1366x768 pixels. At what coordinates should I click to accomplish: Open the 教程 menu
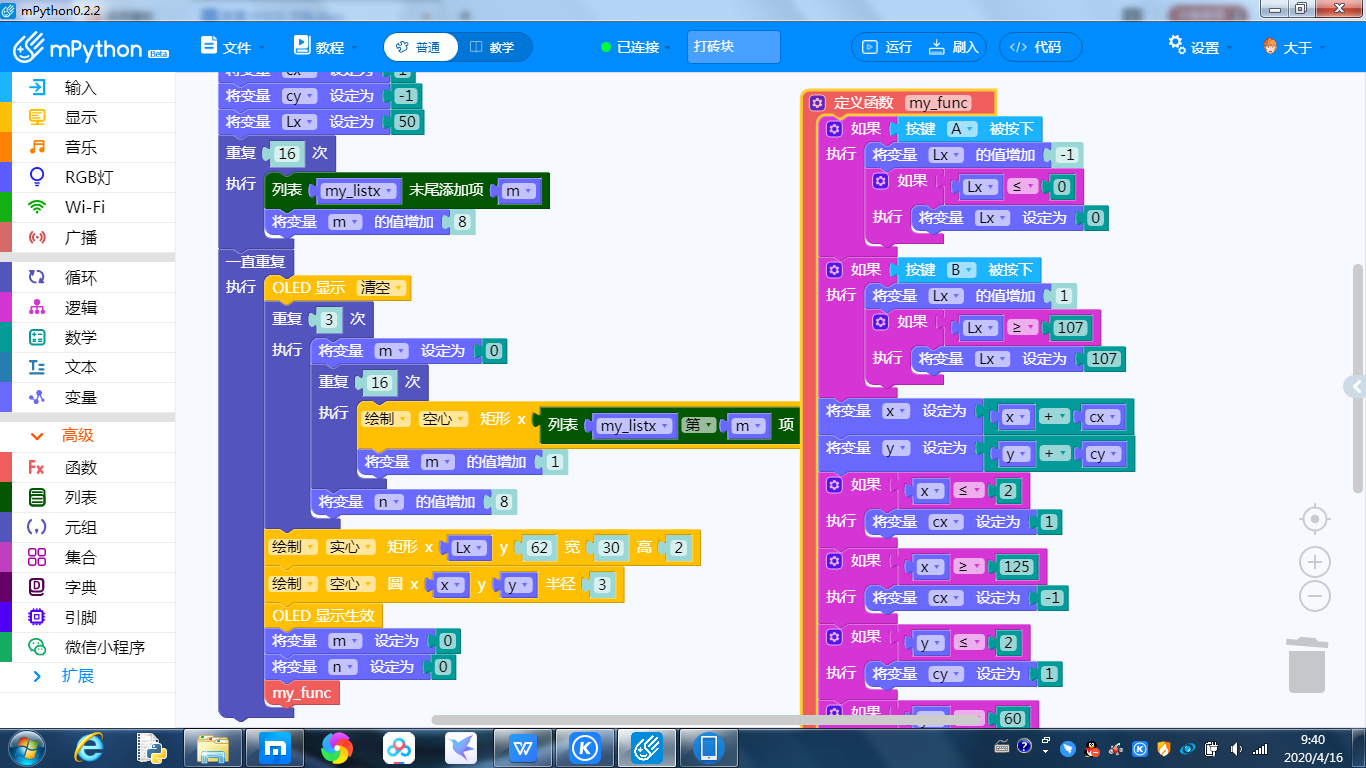coord(326,47)
